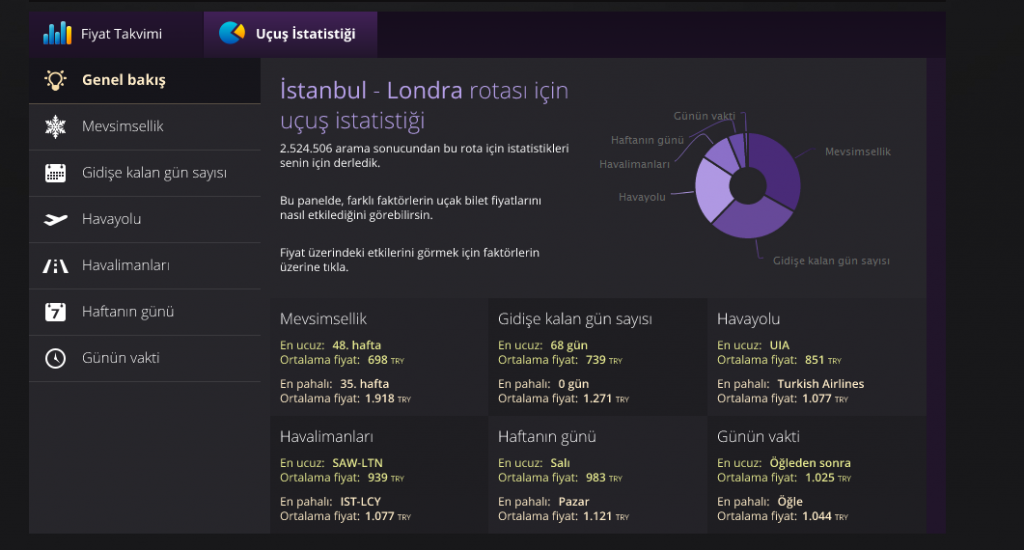1024x550 pixels.
Task: Click the airplane icon for Havayolu
Action: 55,219
